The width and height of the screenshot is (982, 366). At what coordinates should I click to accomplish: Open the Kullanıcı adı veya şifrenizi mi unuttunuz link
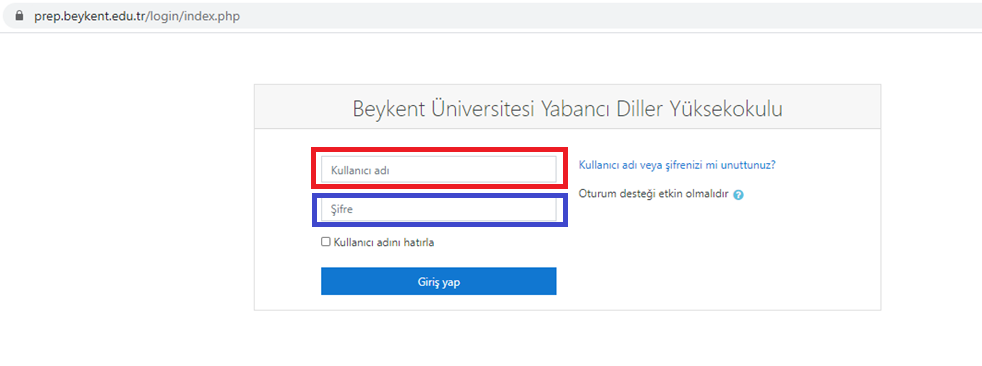tap(678, 165)
